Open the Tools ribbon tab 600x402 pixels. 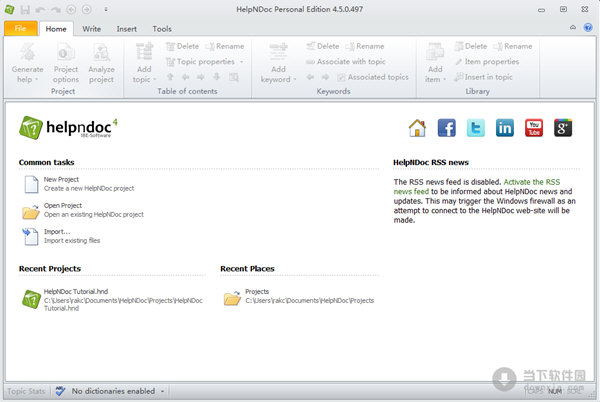point(162,29)
